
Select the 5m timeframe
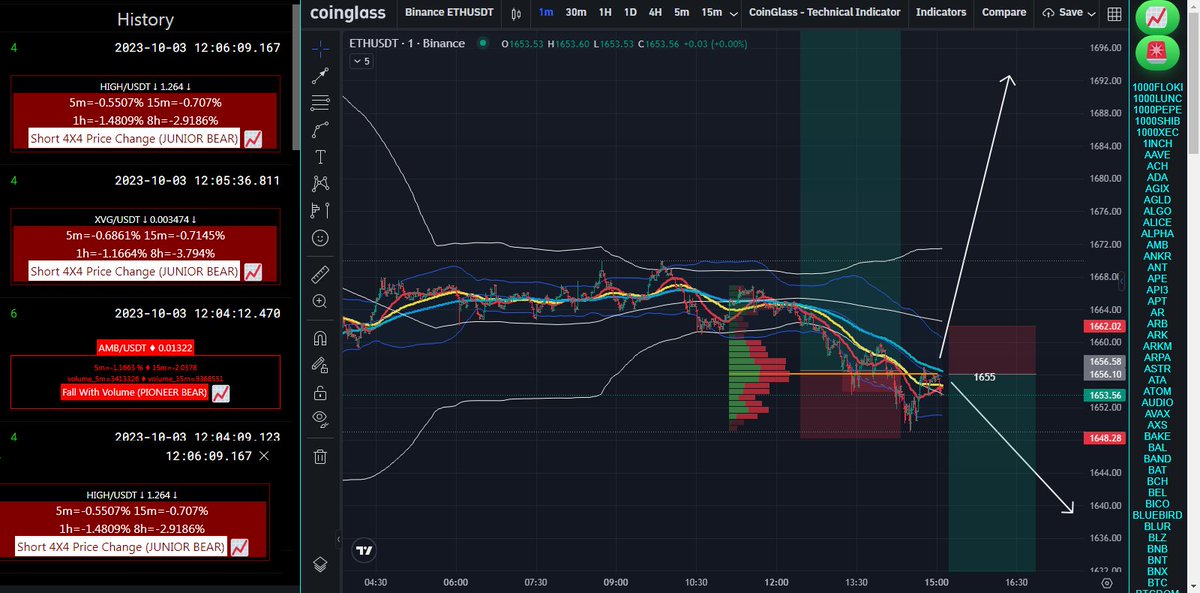click(681, 12)
